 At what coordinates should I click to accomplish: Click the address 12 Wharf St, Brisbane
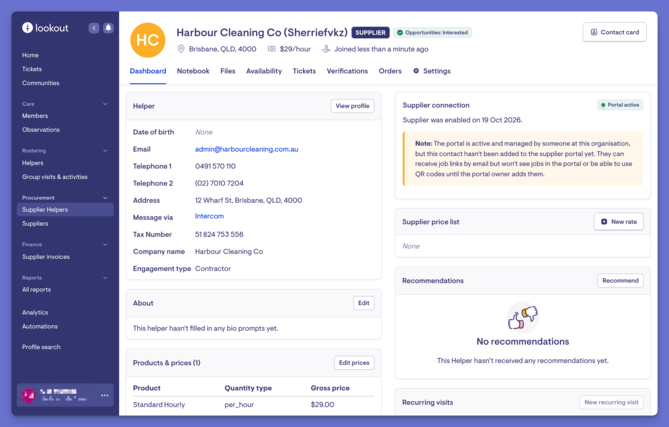(248, 200)
